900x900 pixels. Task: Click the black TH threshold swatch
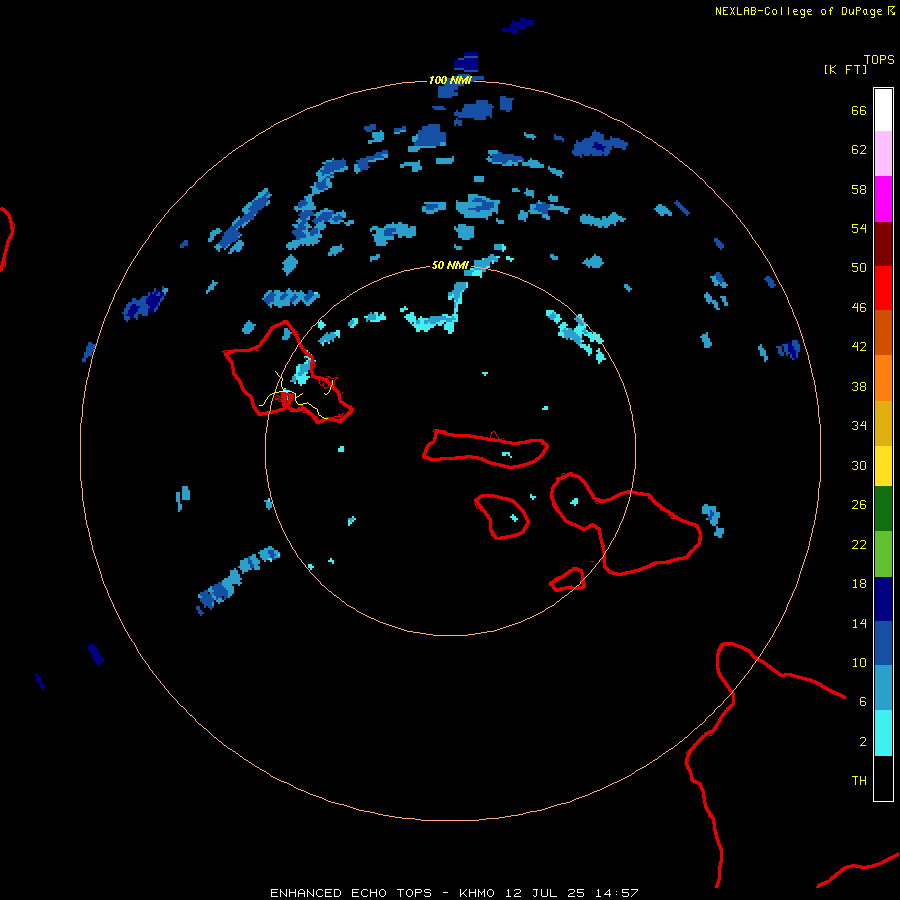(883, 778)
